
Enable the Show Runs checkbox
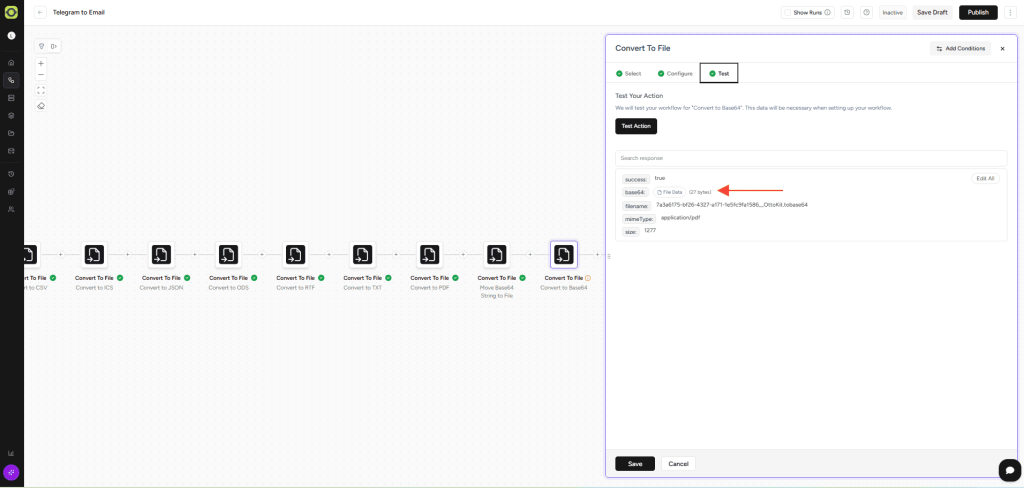pos(788,13)
